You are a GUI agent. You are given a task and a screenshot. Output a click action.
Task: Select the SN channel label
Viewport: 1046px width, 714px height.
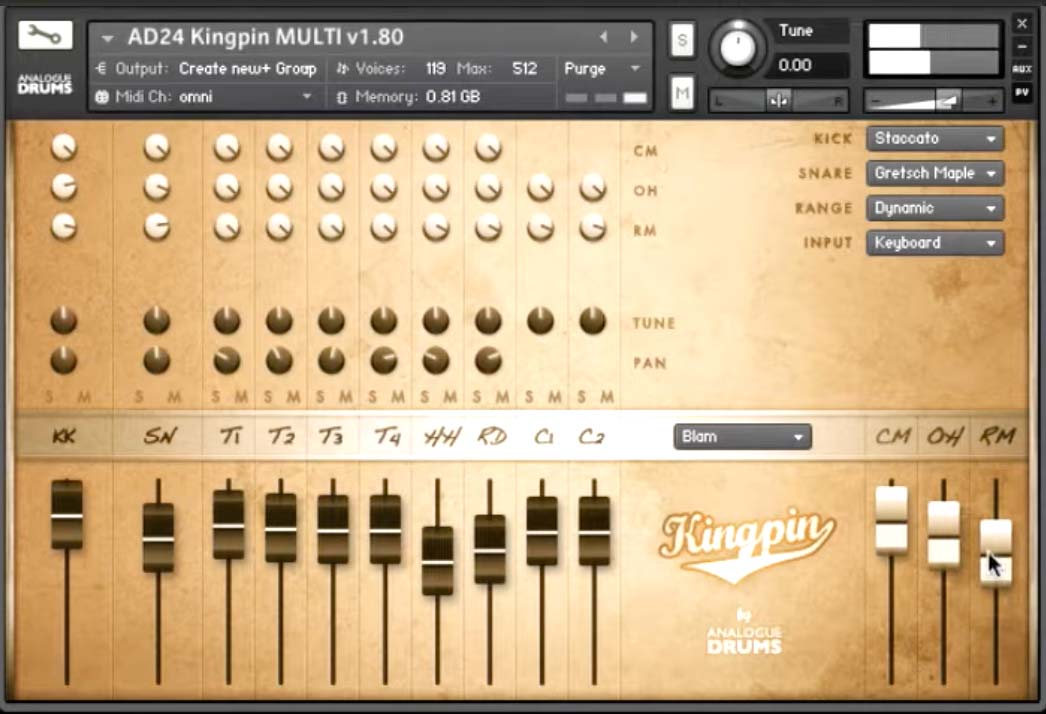click(160, 436)
